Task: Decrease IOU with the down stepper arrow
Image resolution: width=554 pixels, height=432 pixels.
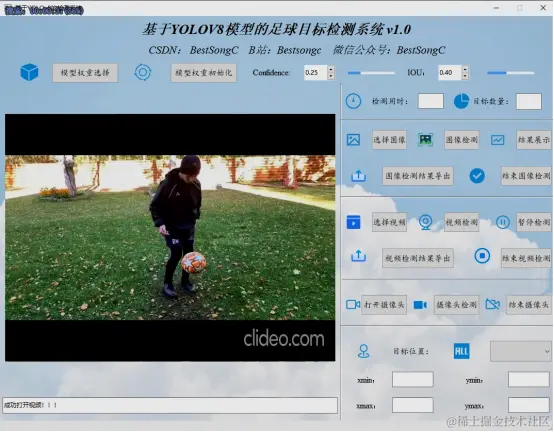Action: pos(465,76)
